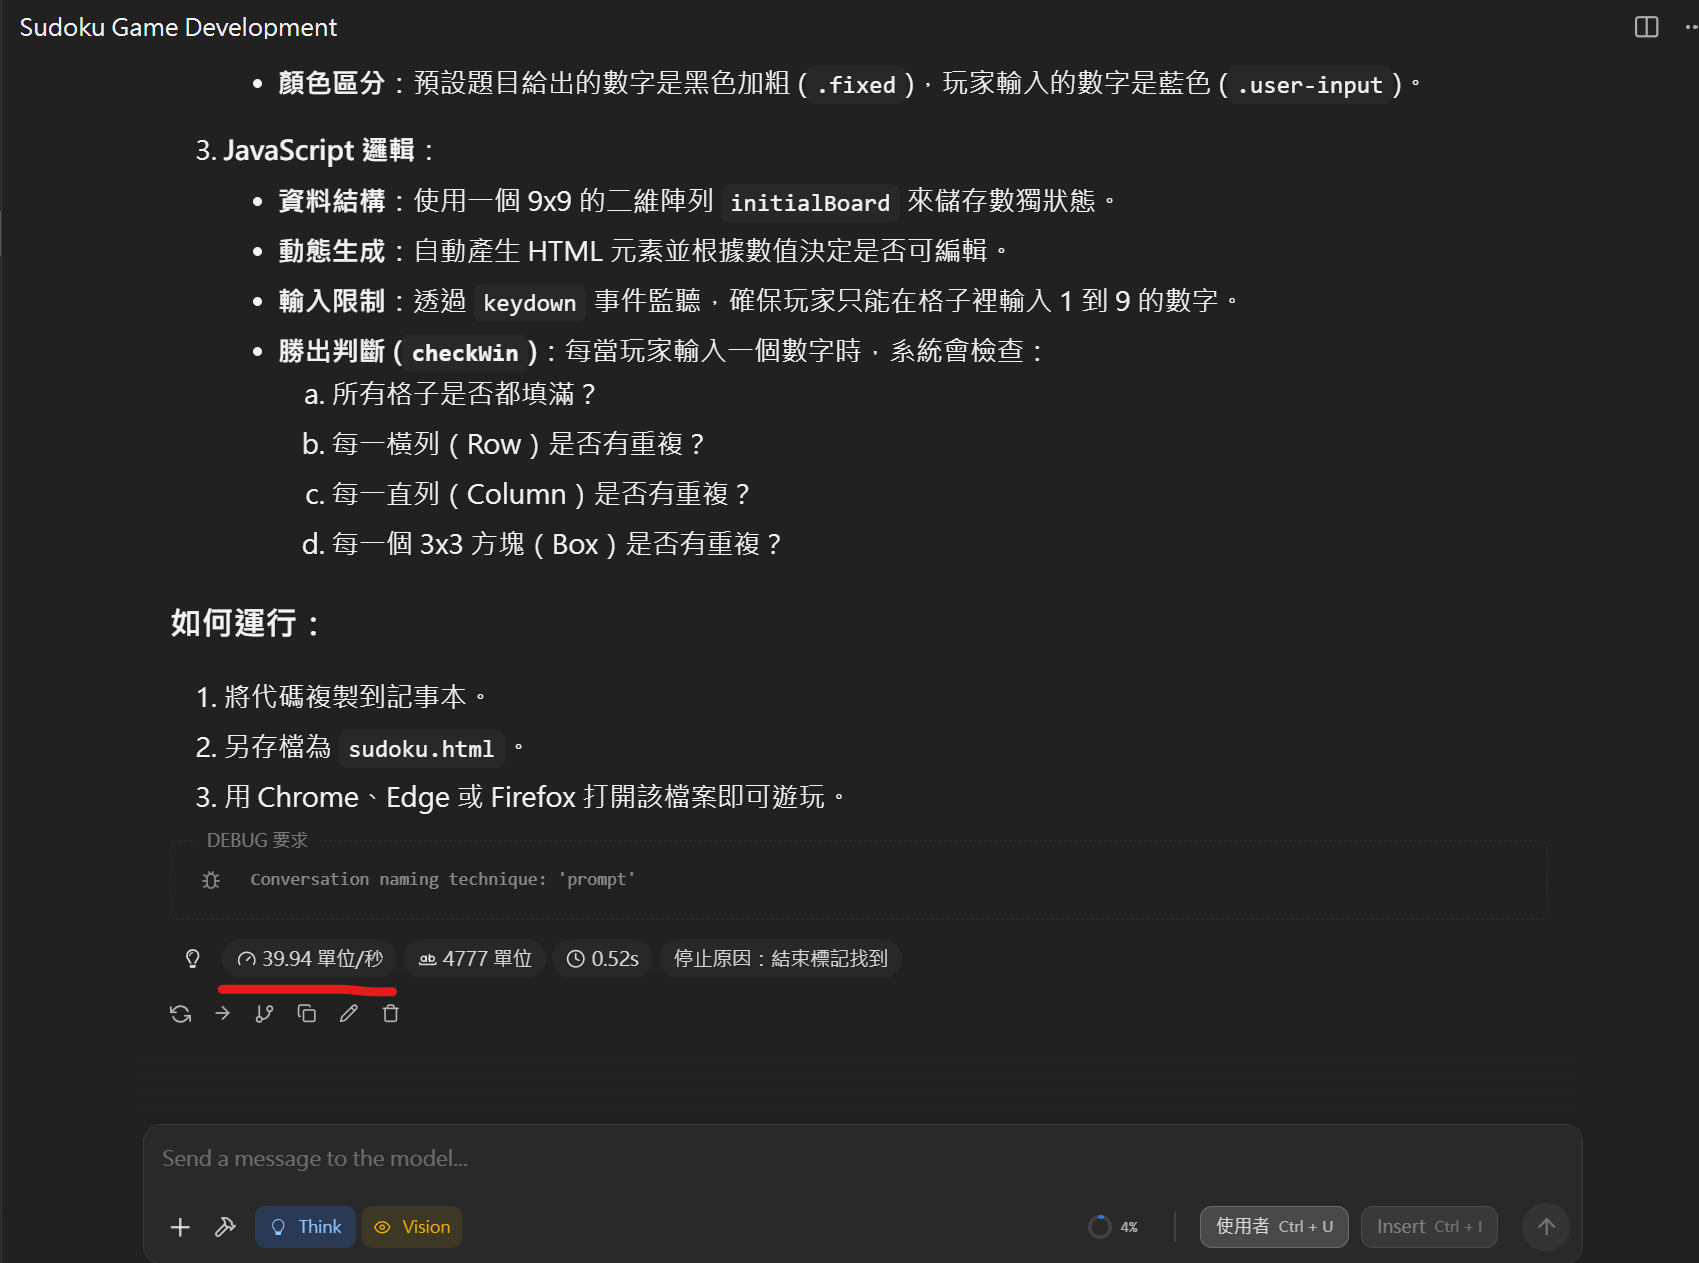Screen dimensions: 1699x1263
Task: Click the 4777 單位 token count
Action: [475, 959]
